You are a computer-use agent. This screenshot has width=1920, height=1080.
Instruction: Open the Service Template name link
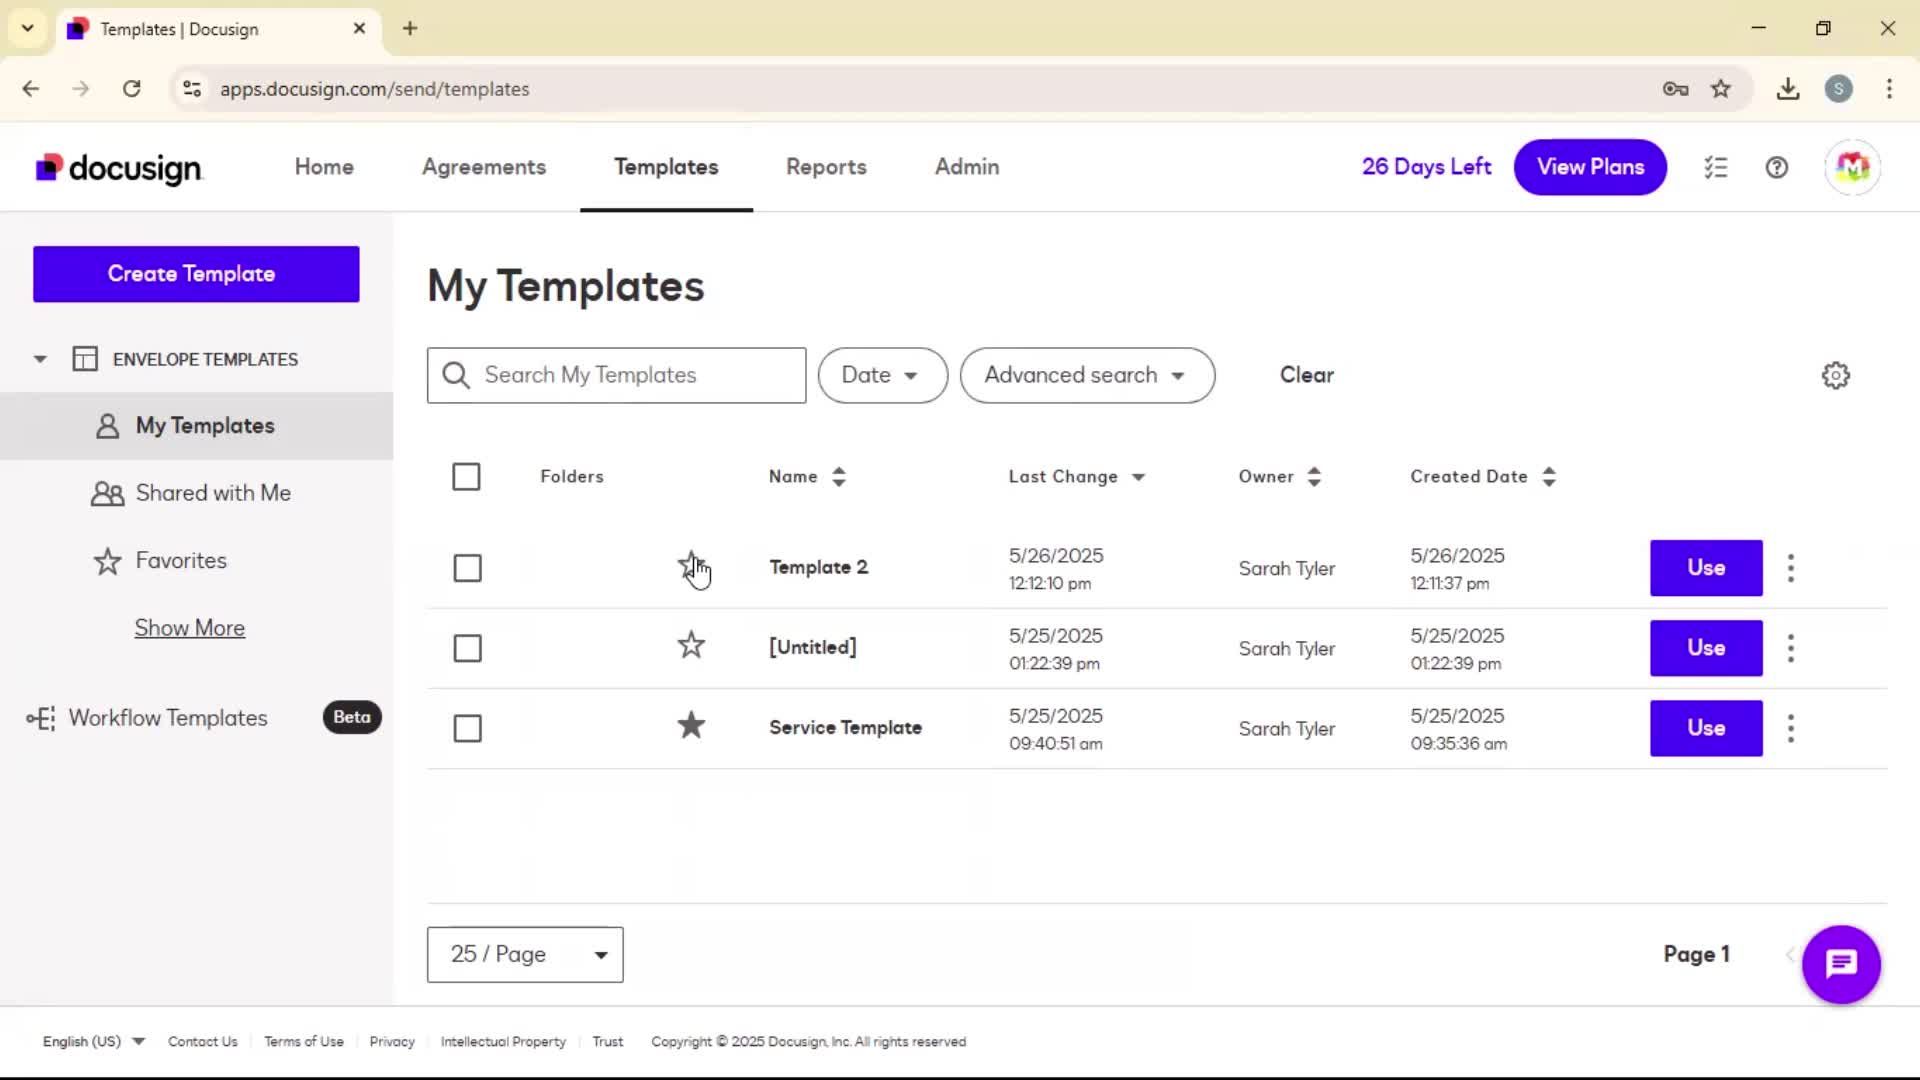pyautogui.click(x=845, y=727)
